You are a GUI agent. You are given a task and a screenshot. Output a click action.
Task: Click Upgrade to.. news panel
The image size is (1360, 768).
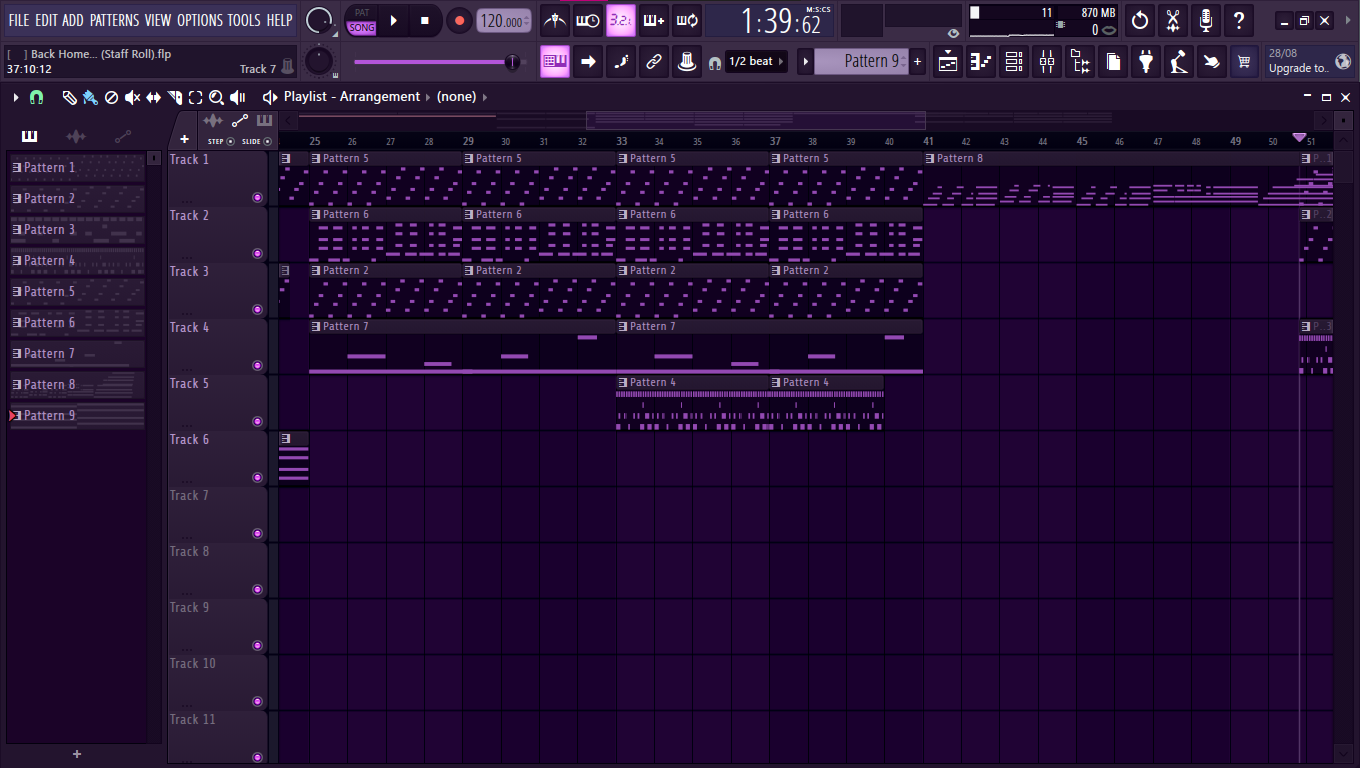[1309, 61]
